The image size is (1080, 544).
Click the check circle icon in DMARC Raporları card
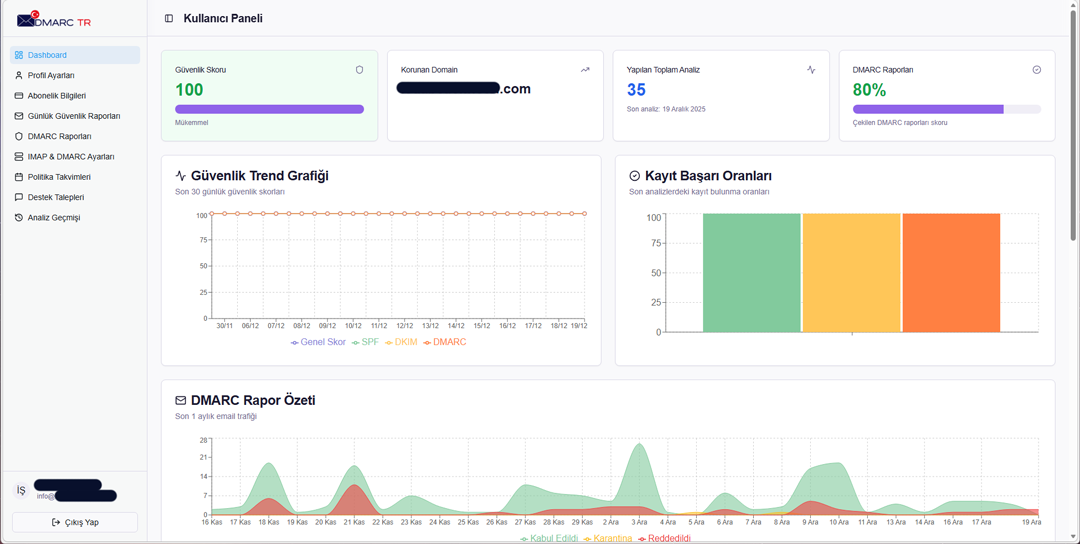(1036, 70)
